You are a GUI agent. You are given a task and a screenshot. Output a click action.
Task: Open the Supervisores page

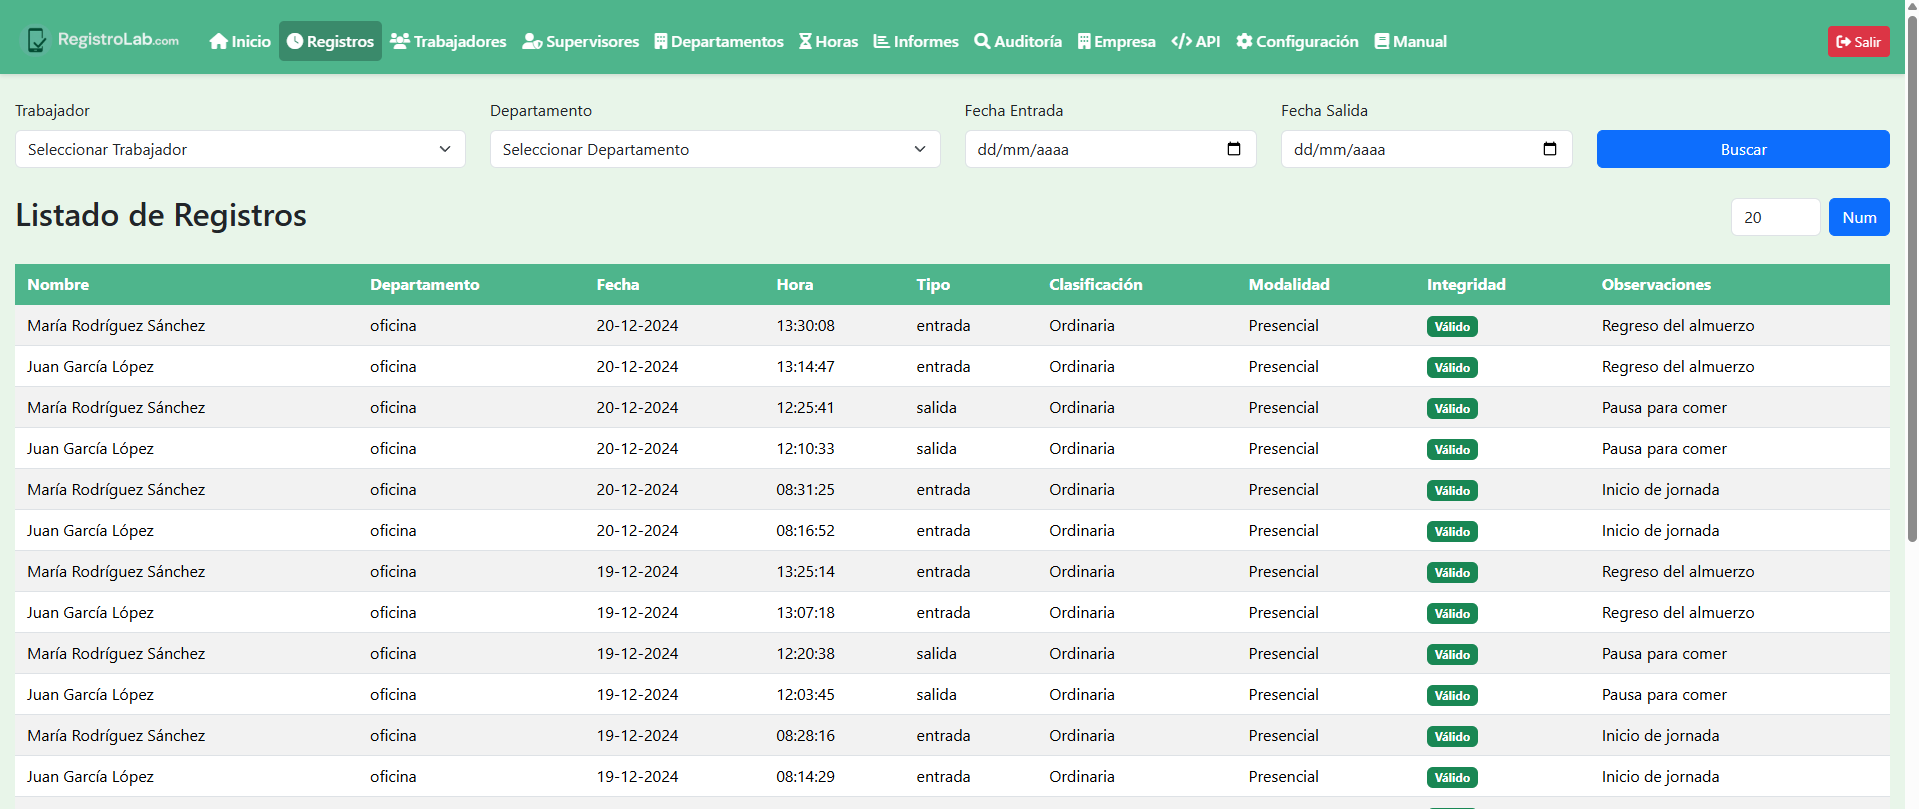581,41
